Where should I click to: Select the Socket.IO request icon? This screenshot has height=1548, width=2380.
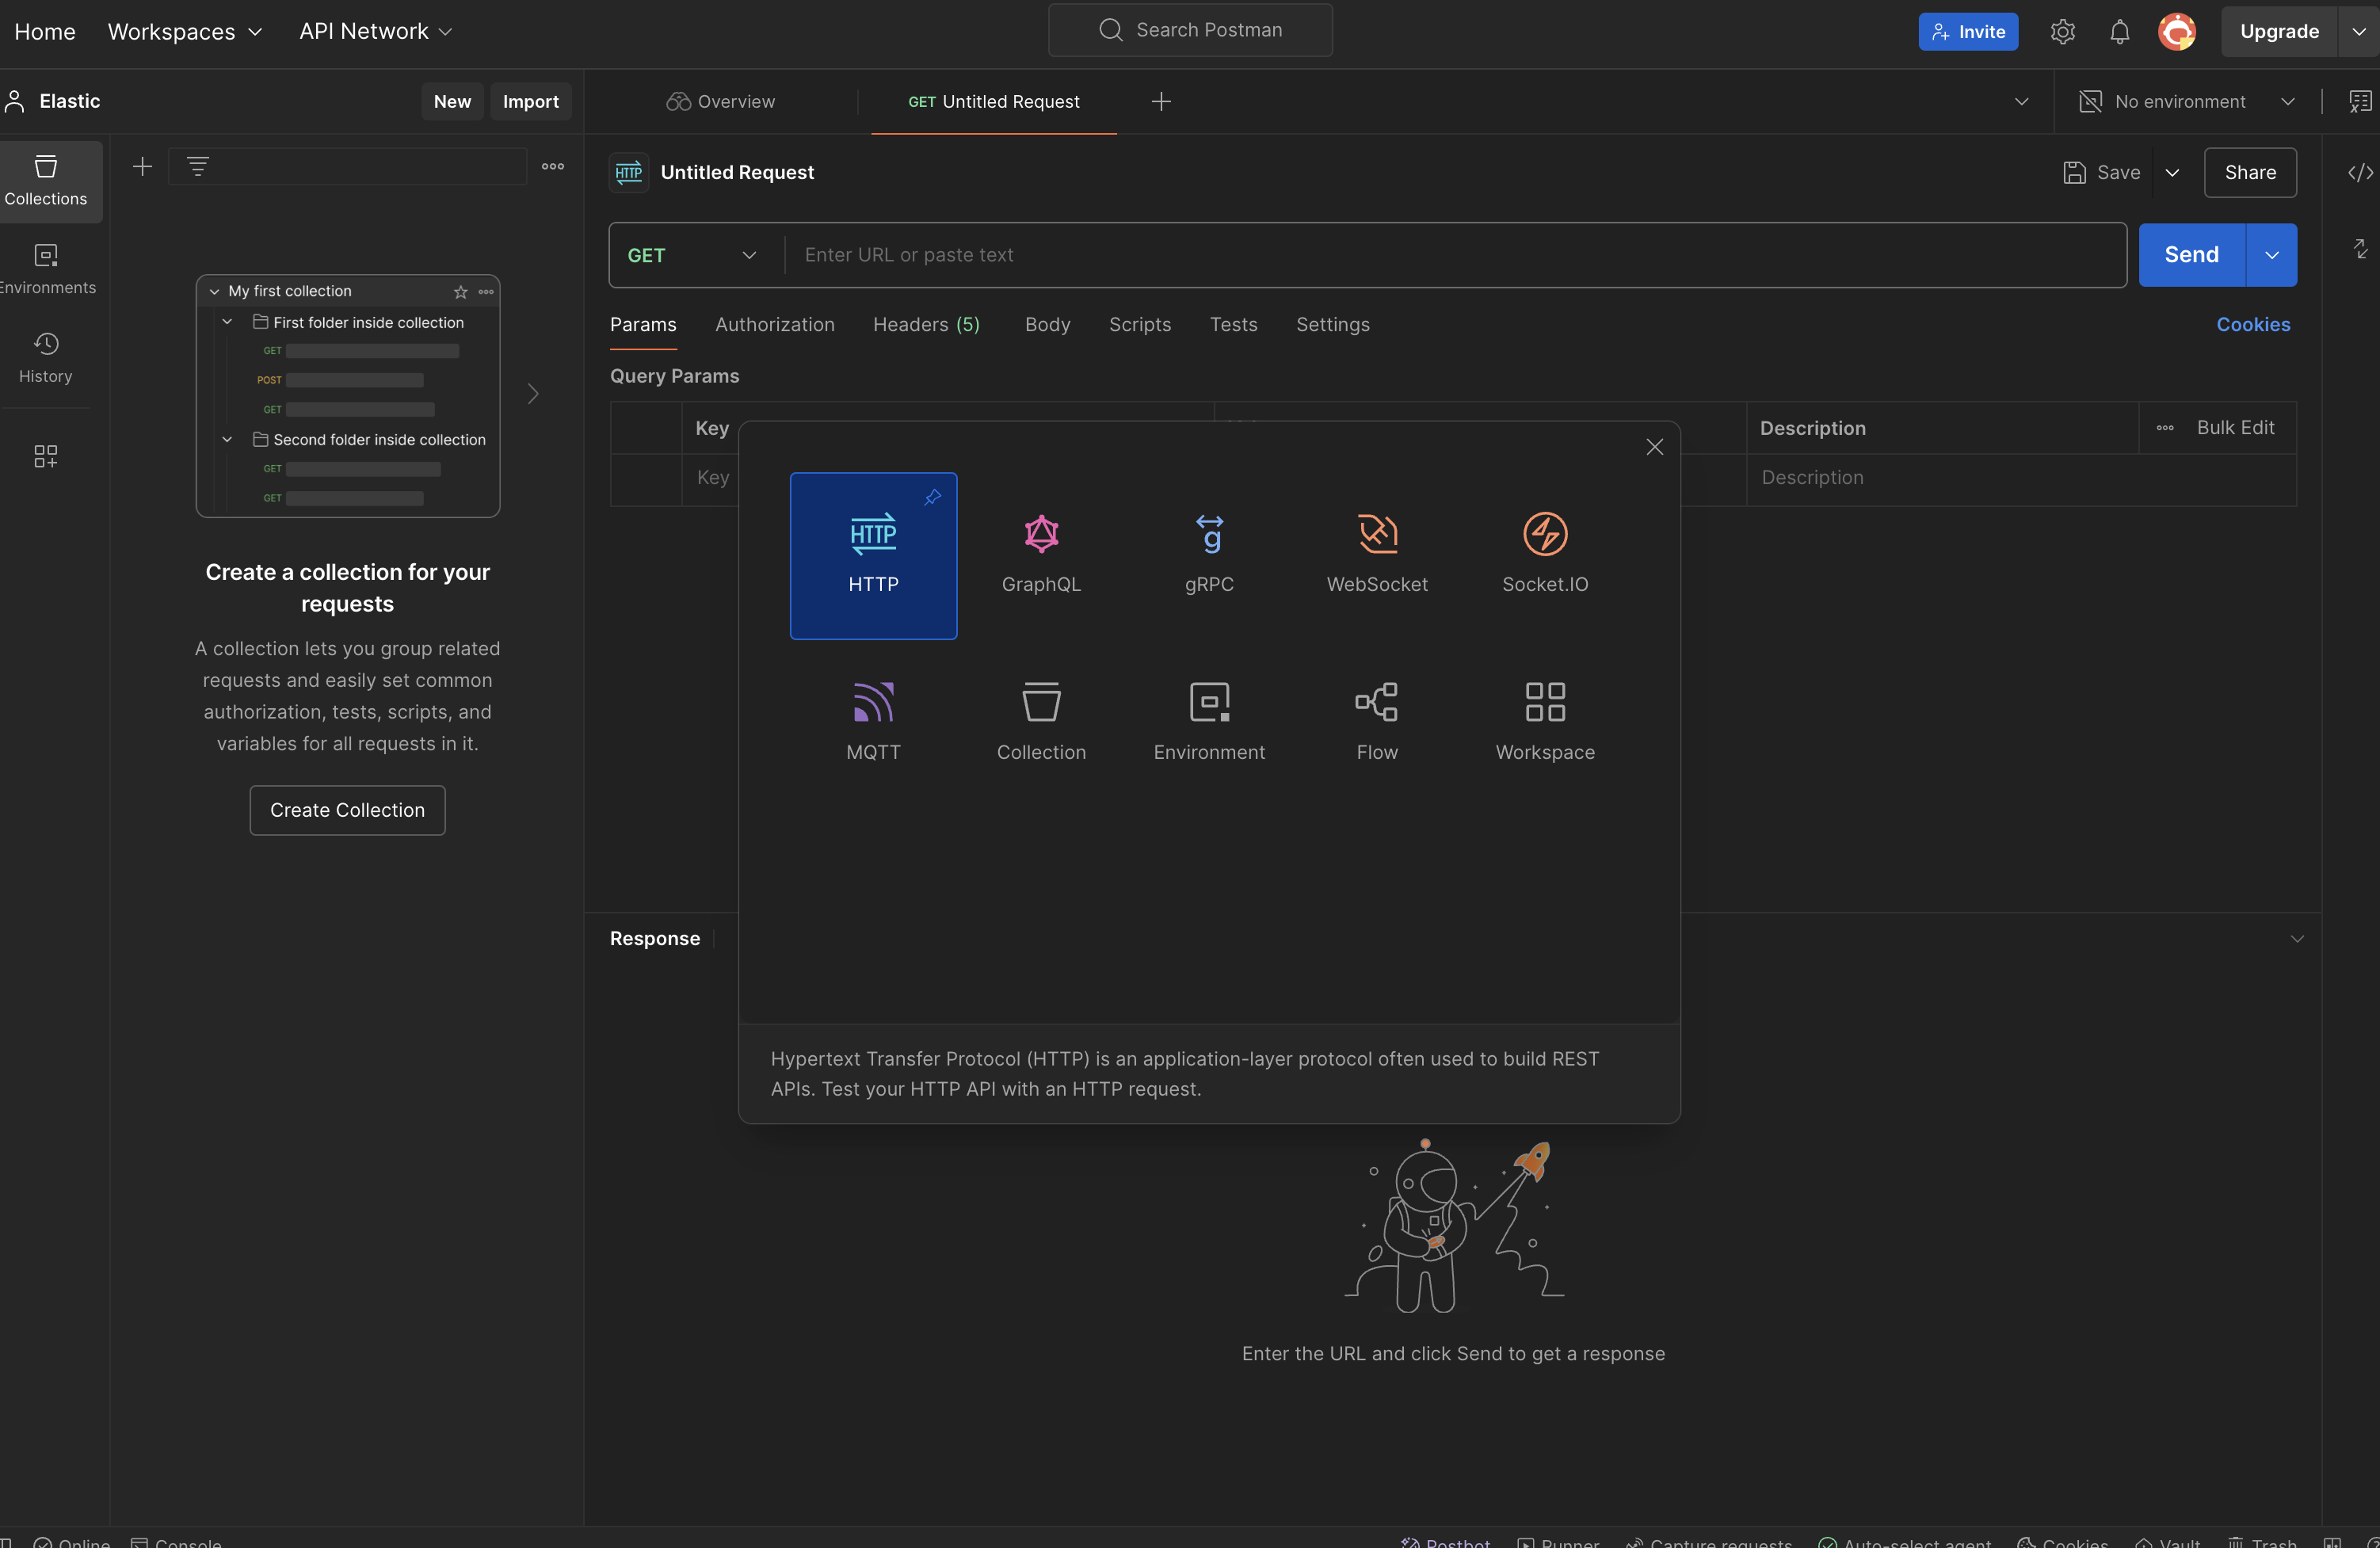[1545, 535]
